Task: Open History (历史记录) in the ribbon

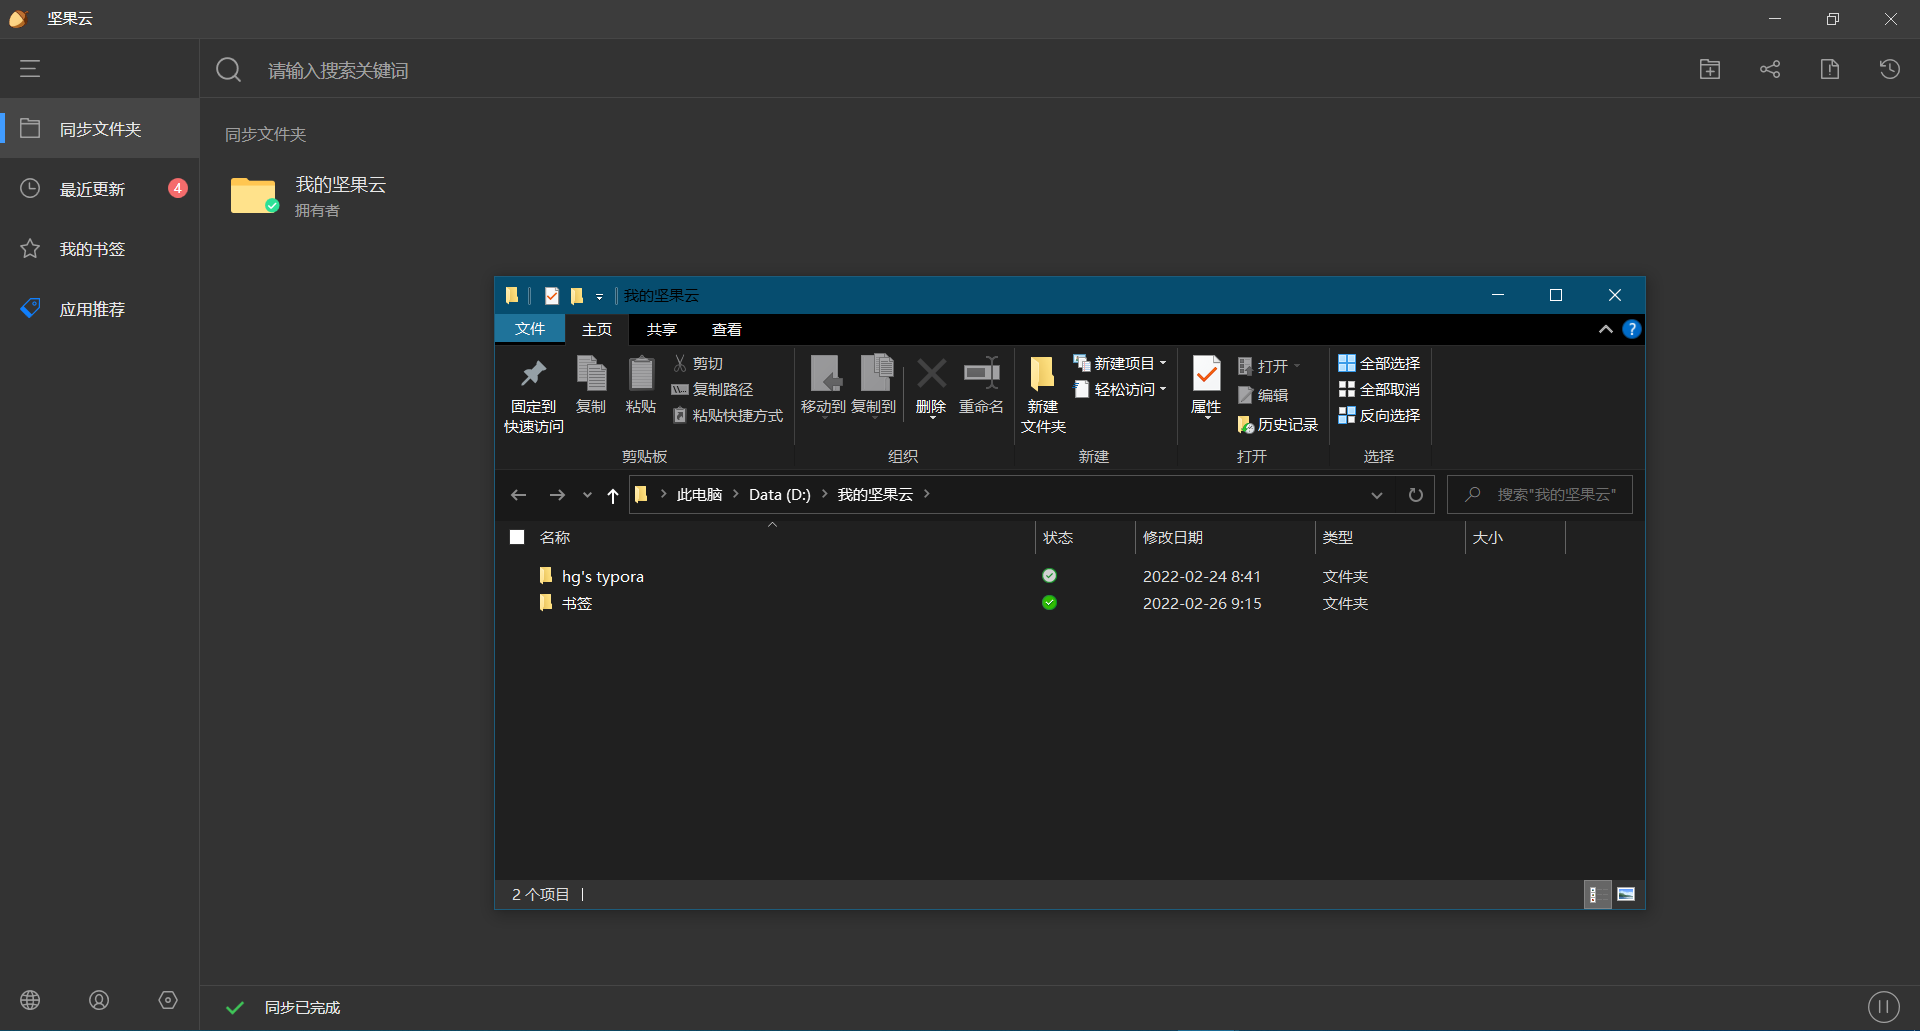Action: coord(1278,424)
